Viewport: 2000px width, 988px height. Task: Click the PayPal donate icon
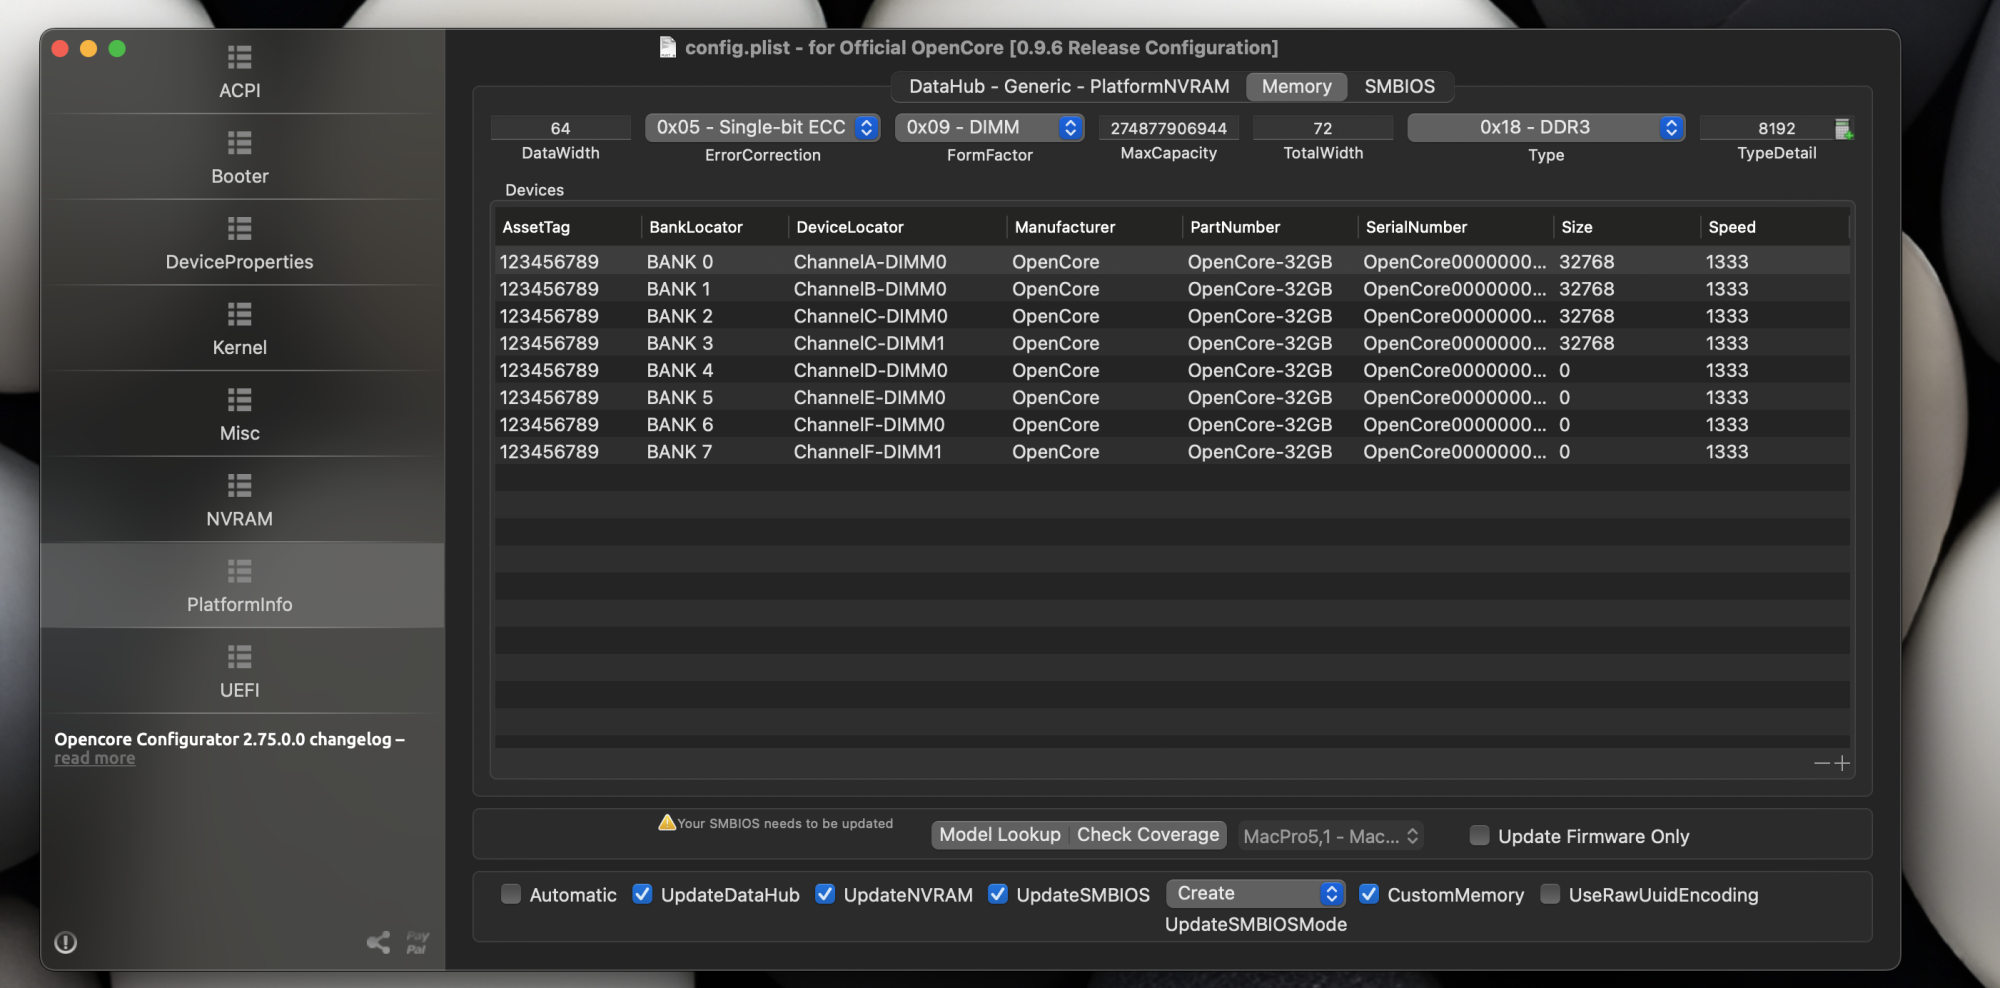417,942
